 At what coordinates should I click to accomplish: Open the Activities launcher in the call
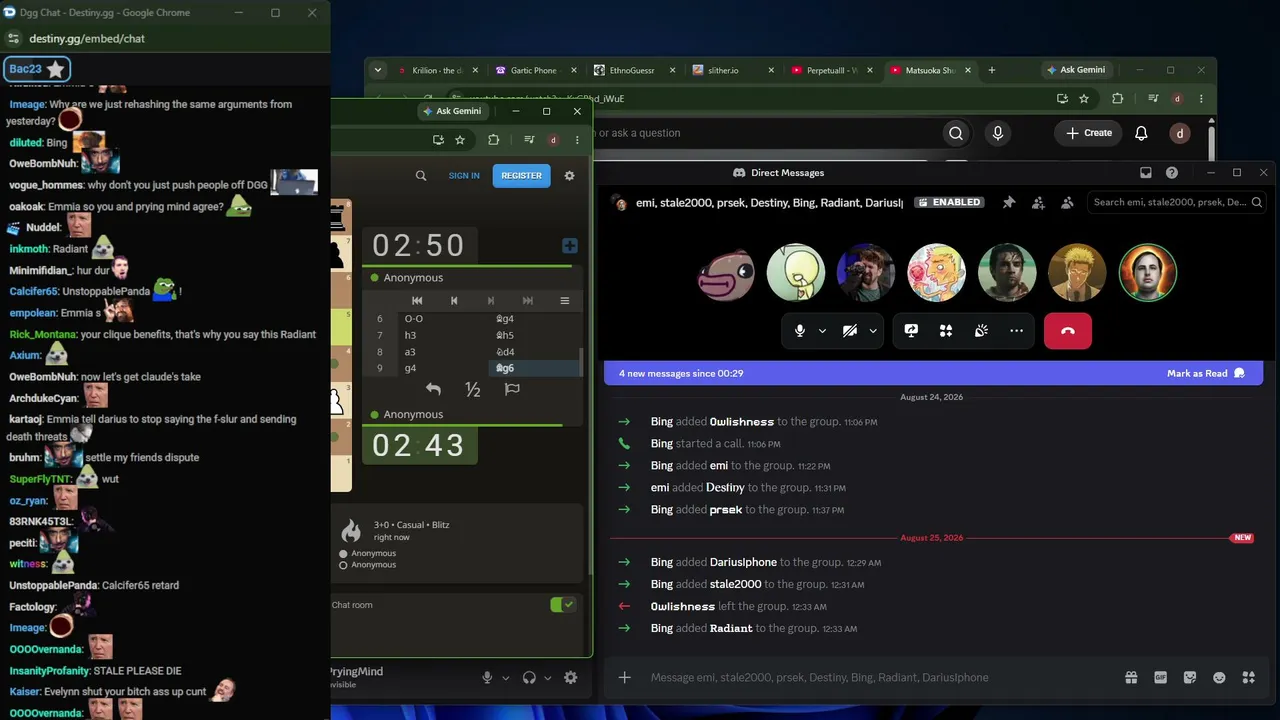(946, 331)
